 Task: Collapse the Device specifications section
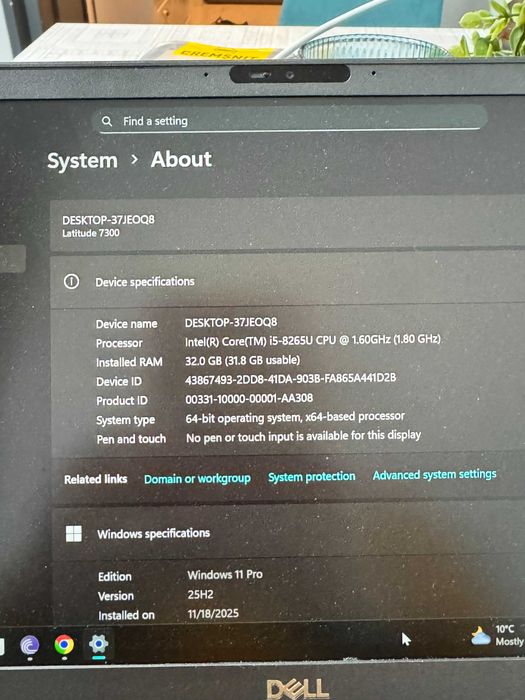tap(288, 281)
